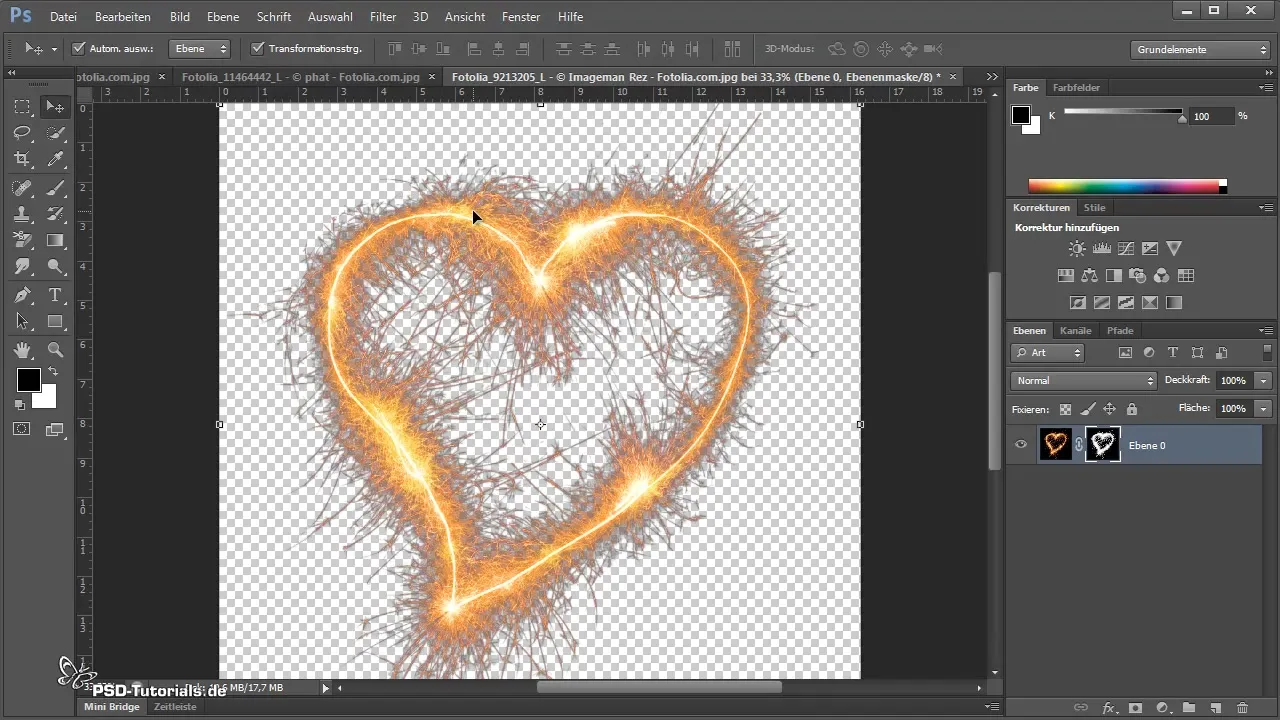Switch to the Farbfelder tab
The width and height of the screenshot is (1280, 720).
click(x=1076, y=87)
